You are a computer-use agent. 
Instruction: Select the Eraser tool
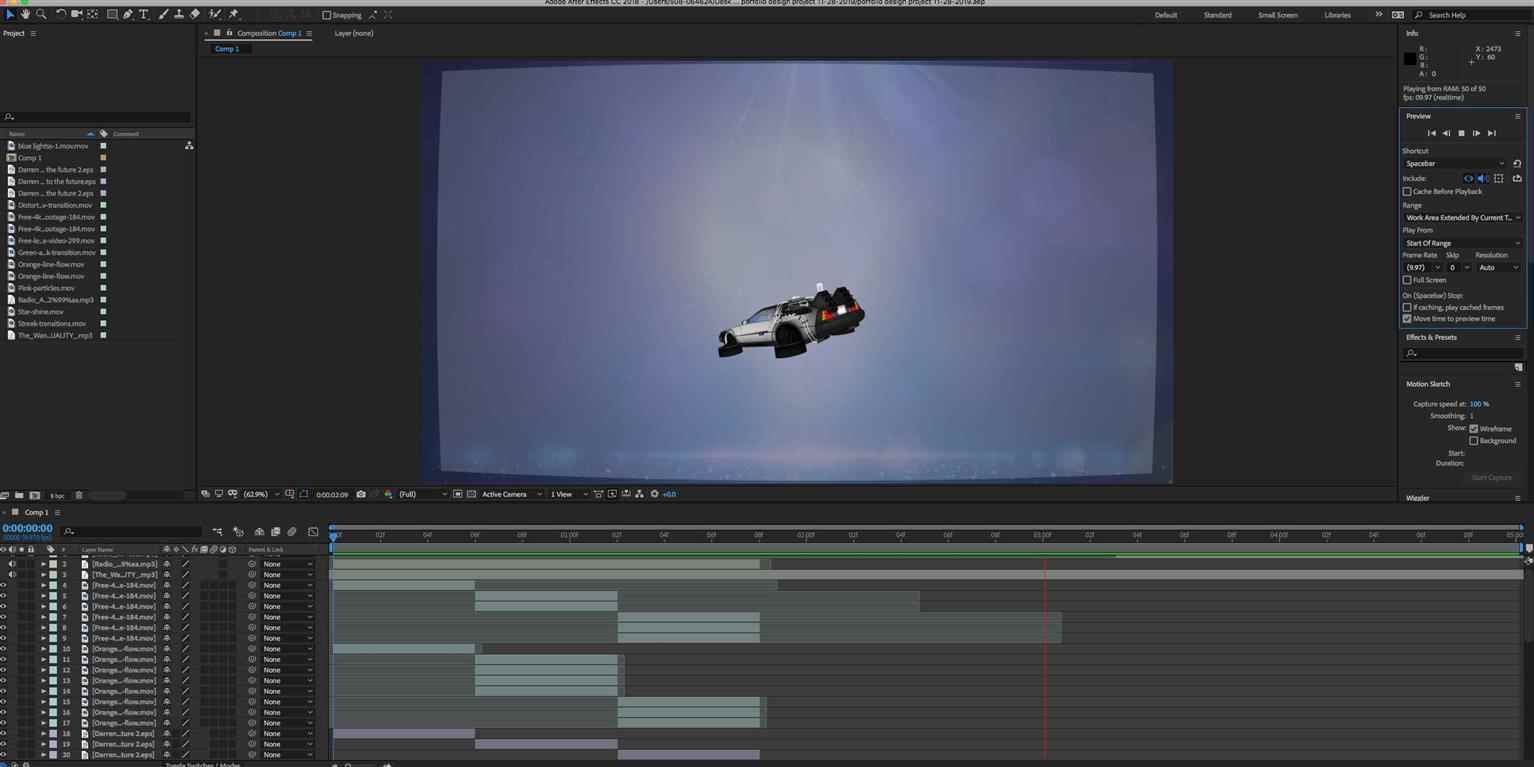pyautogui.click(x=195, y=15)
